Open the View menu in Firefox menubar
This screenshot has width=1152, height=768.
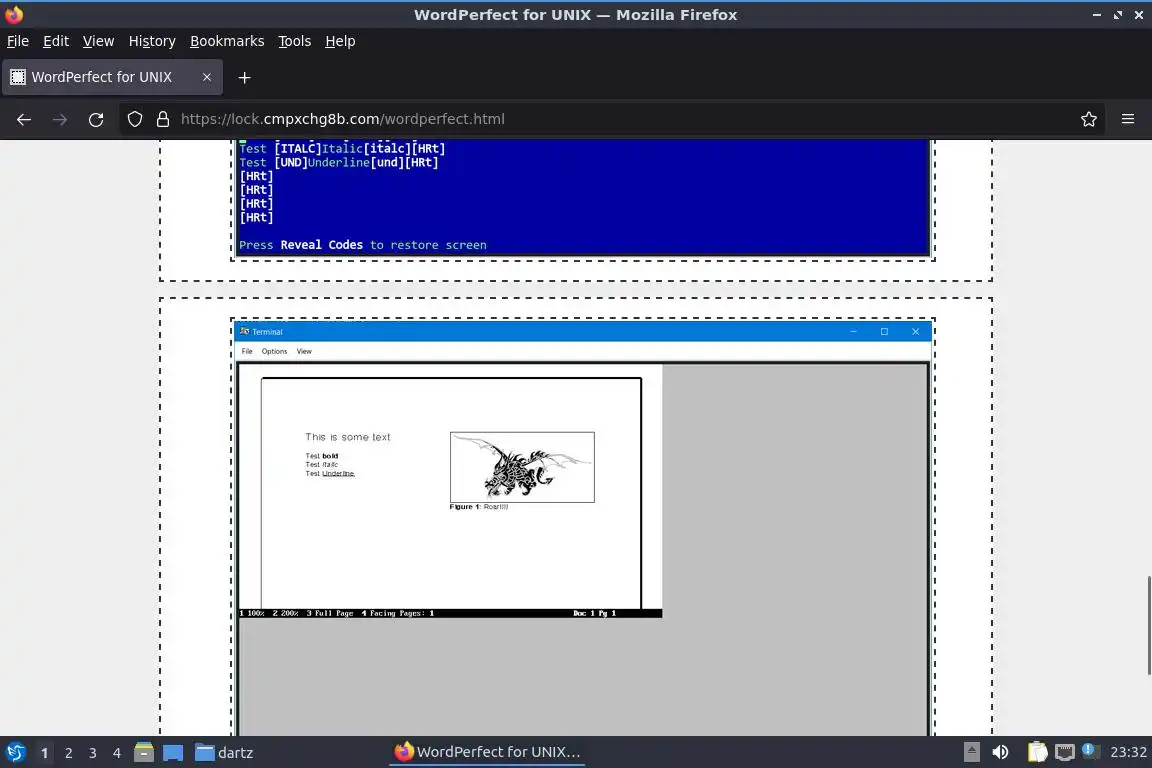tap(98, 41)
